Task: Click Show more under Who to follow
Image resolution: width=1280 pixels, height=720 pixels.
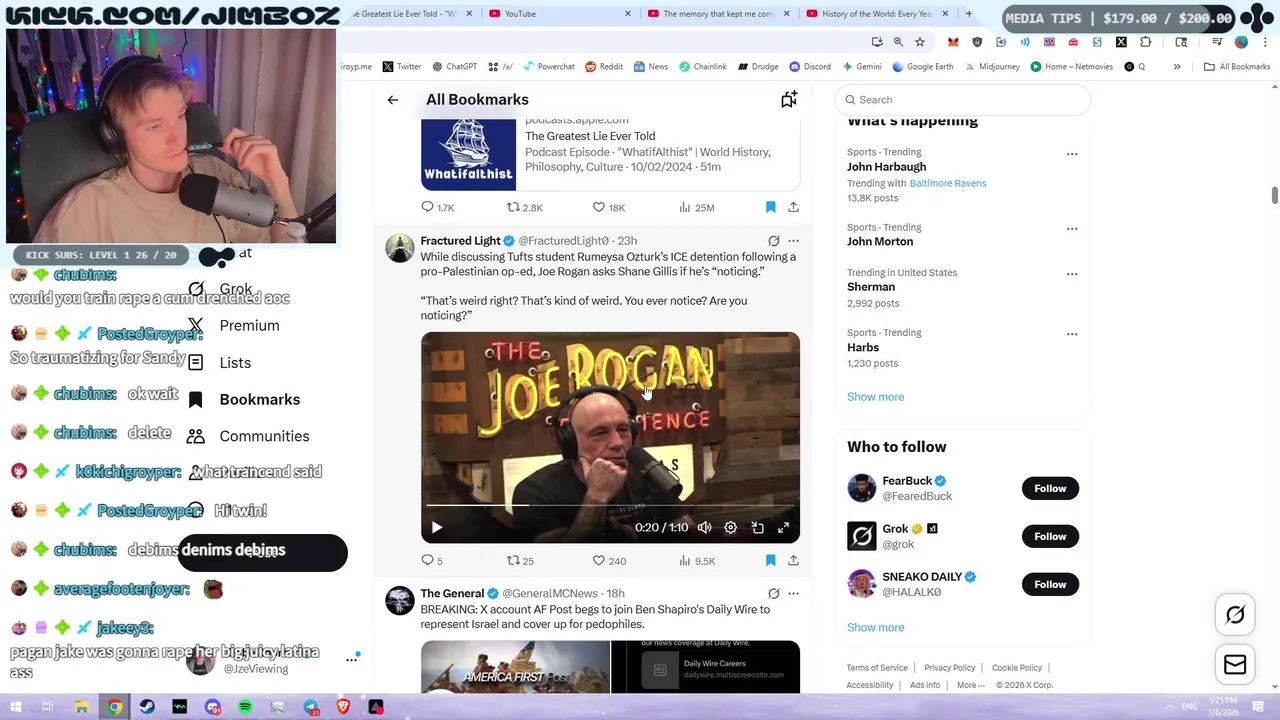Action: click(x=875, y=628)
